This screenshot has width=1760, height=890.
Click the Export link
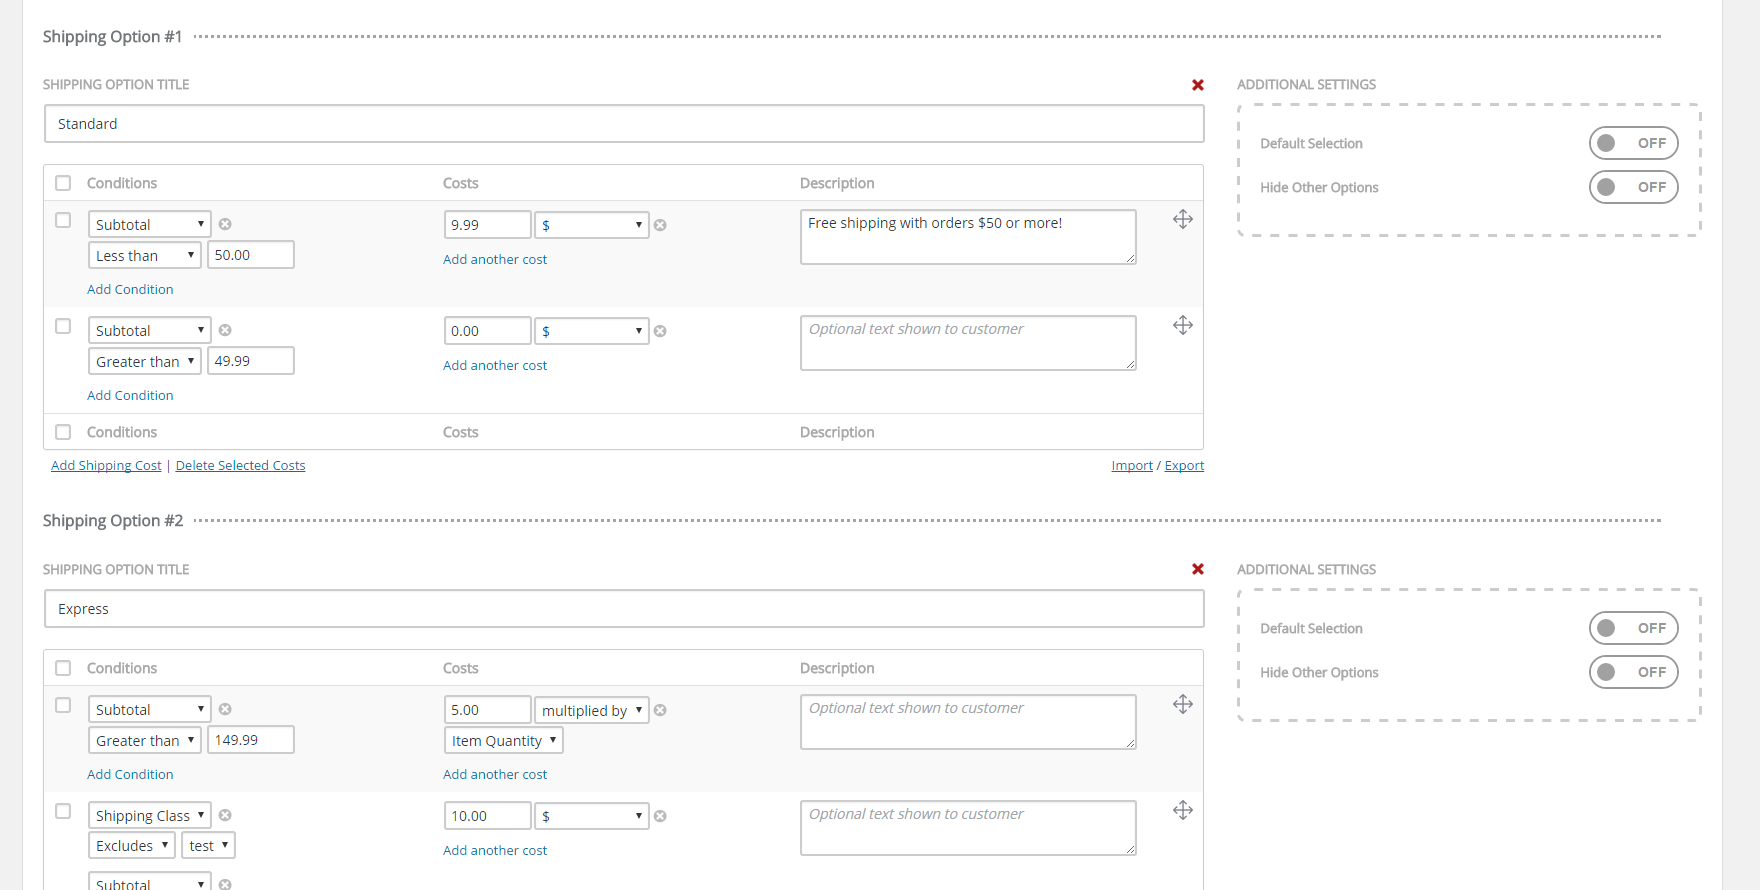click(x=1184, y=466)
